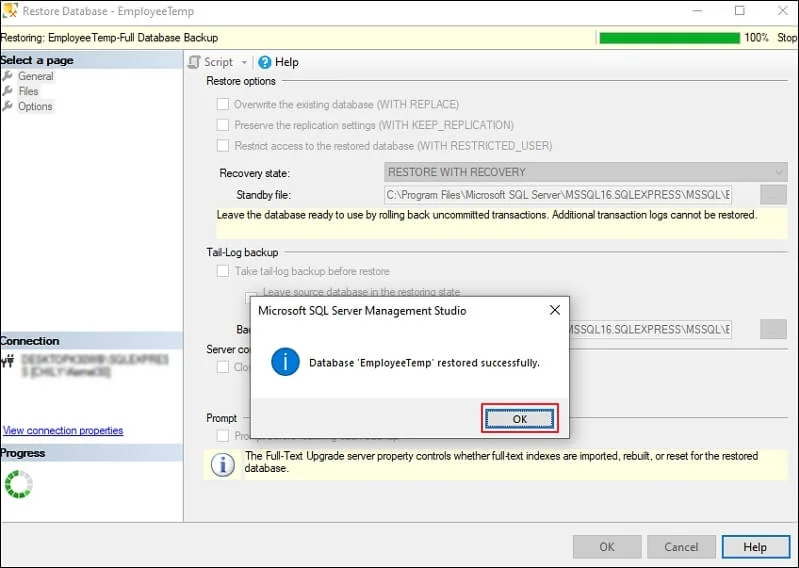Click the backup file browse button
This screenshot has height=568, width=799.
click(x=773, y=329)
